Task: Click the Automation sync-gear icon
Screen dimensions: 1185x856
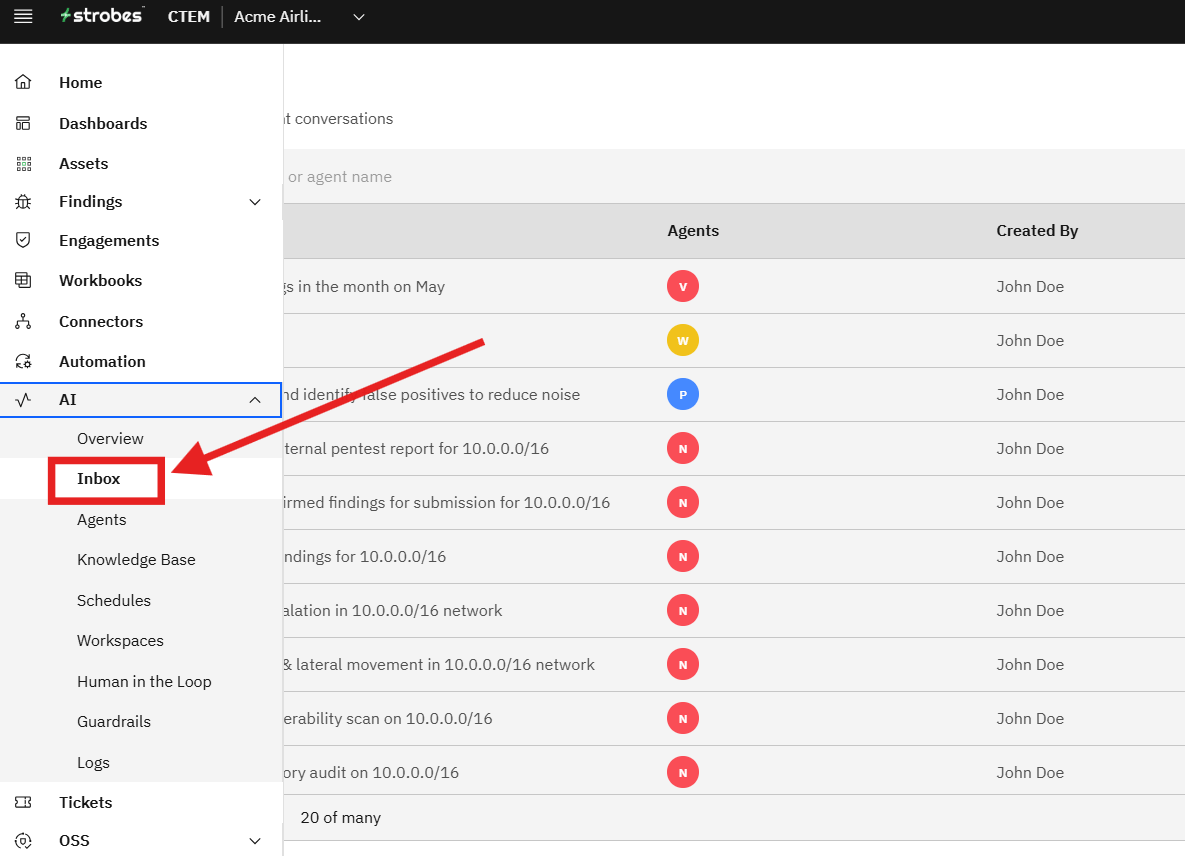Action: 23,361
